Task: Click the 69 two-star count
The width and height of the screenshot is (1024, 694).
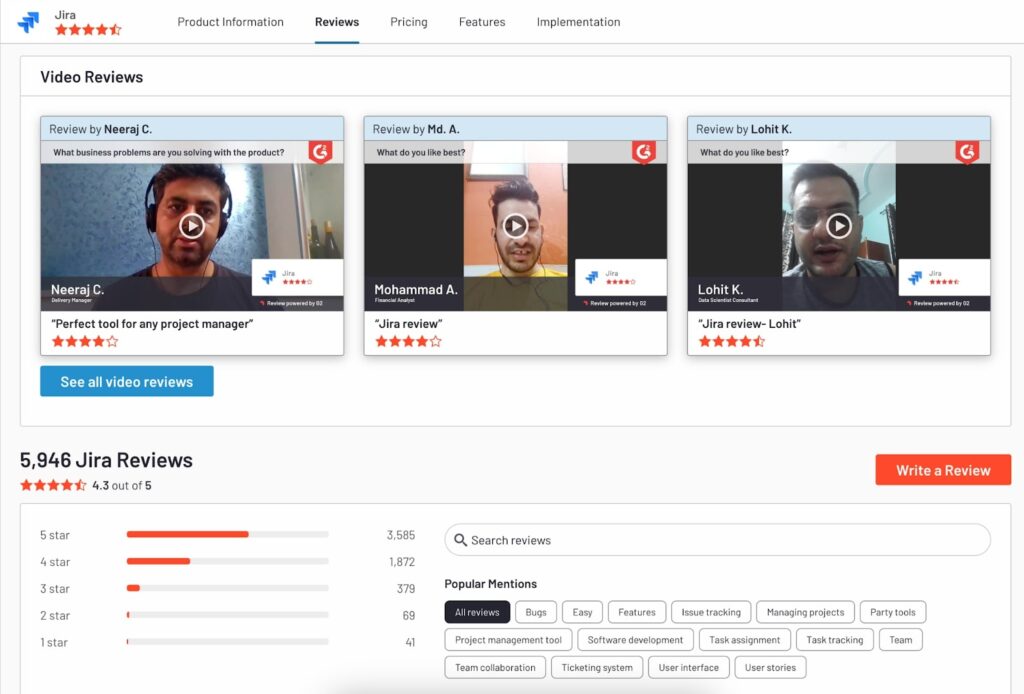Action: [409, 615]
